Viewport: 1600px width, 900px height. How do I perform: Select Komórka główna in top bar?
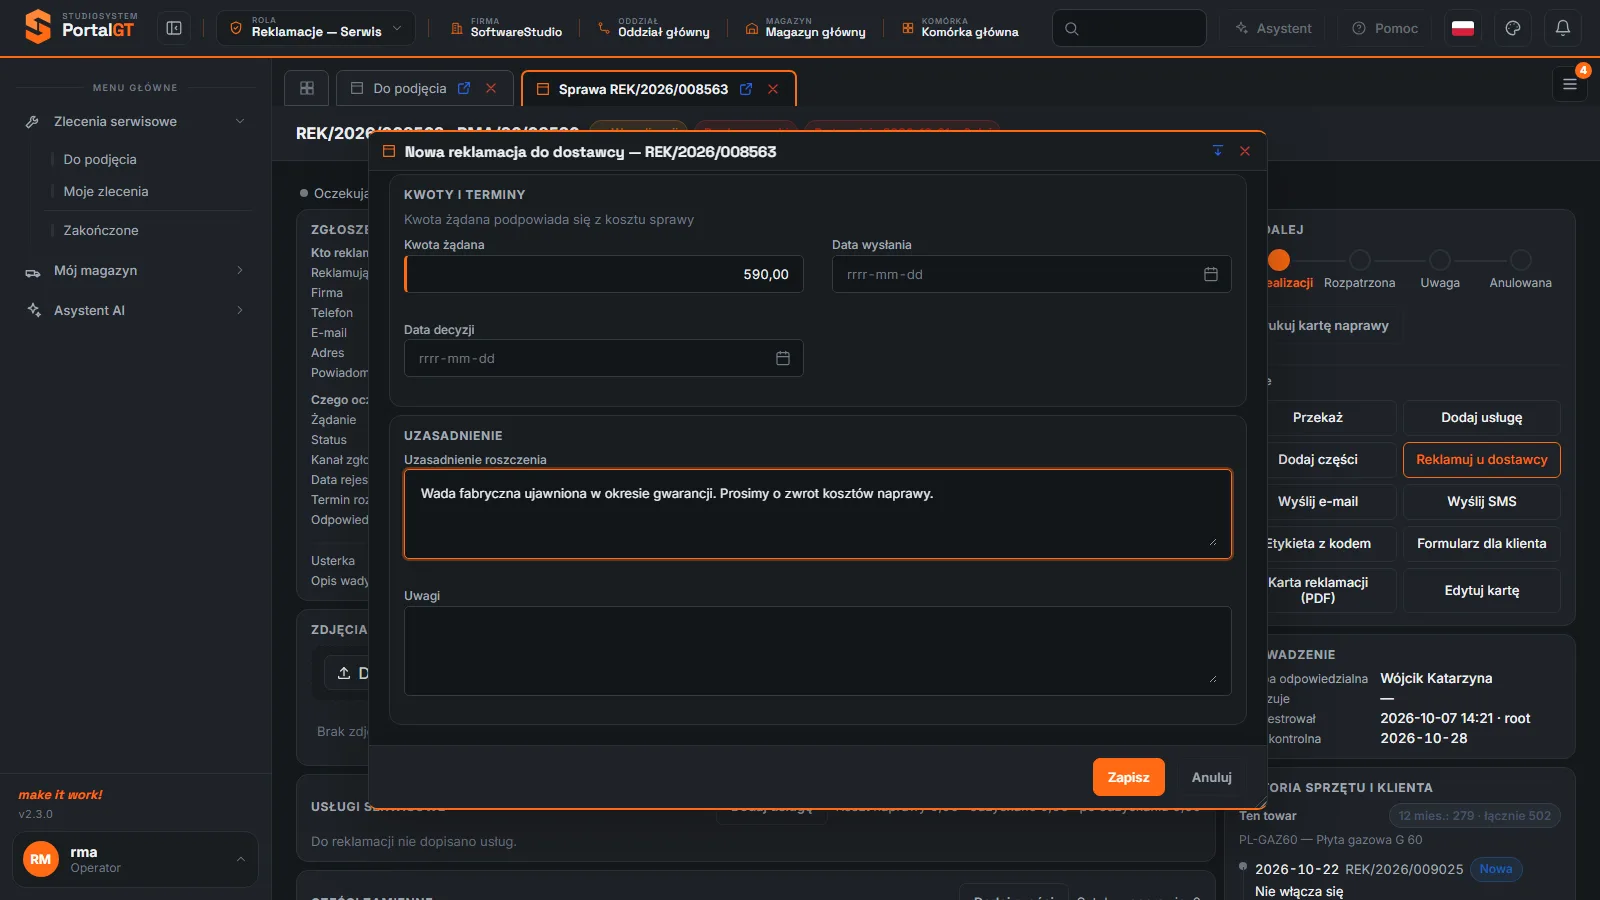tap(960, 28)
